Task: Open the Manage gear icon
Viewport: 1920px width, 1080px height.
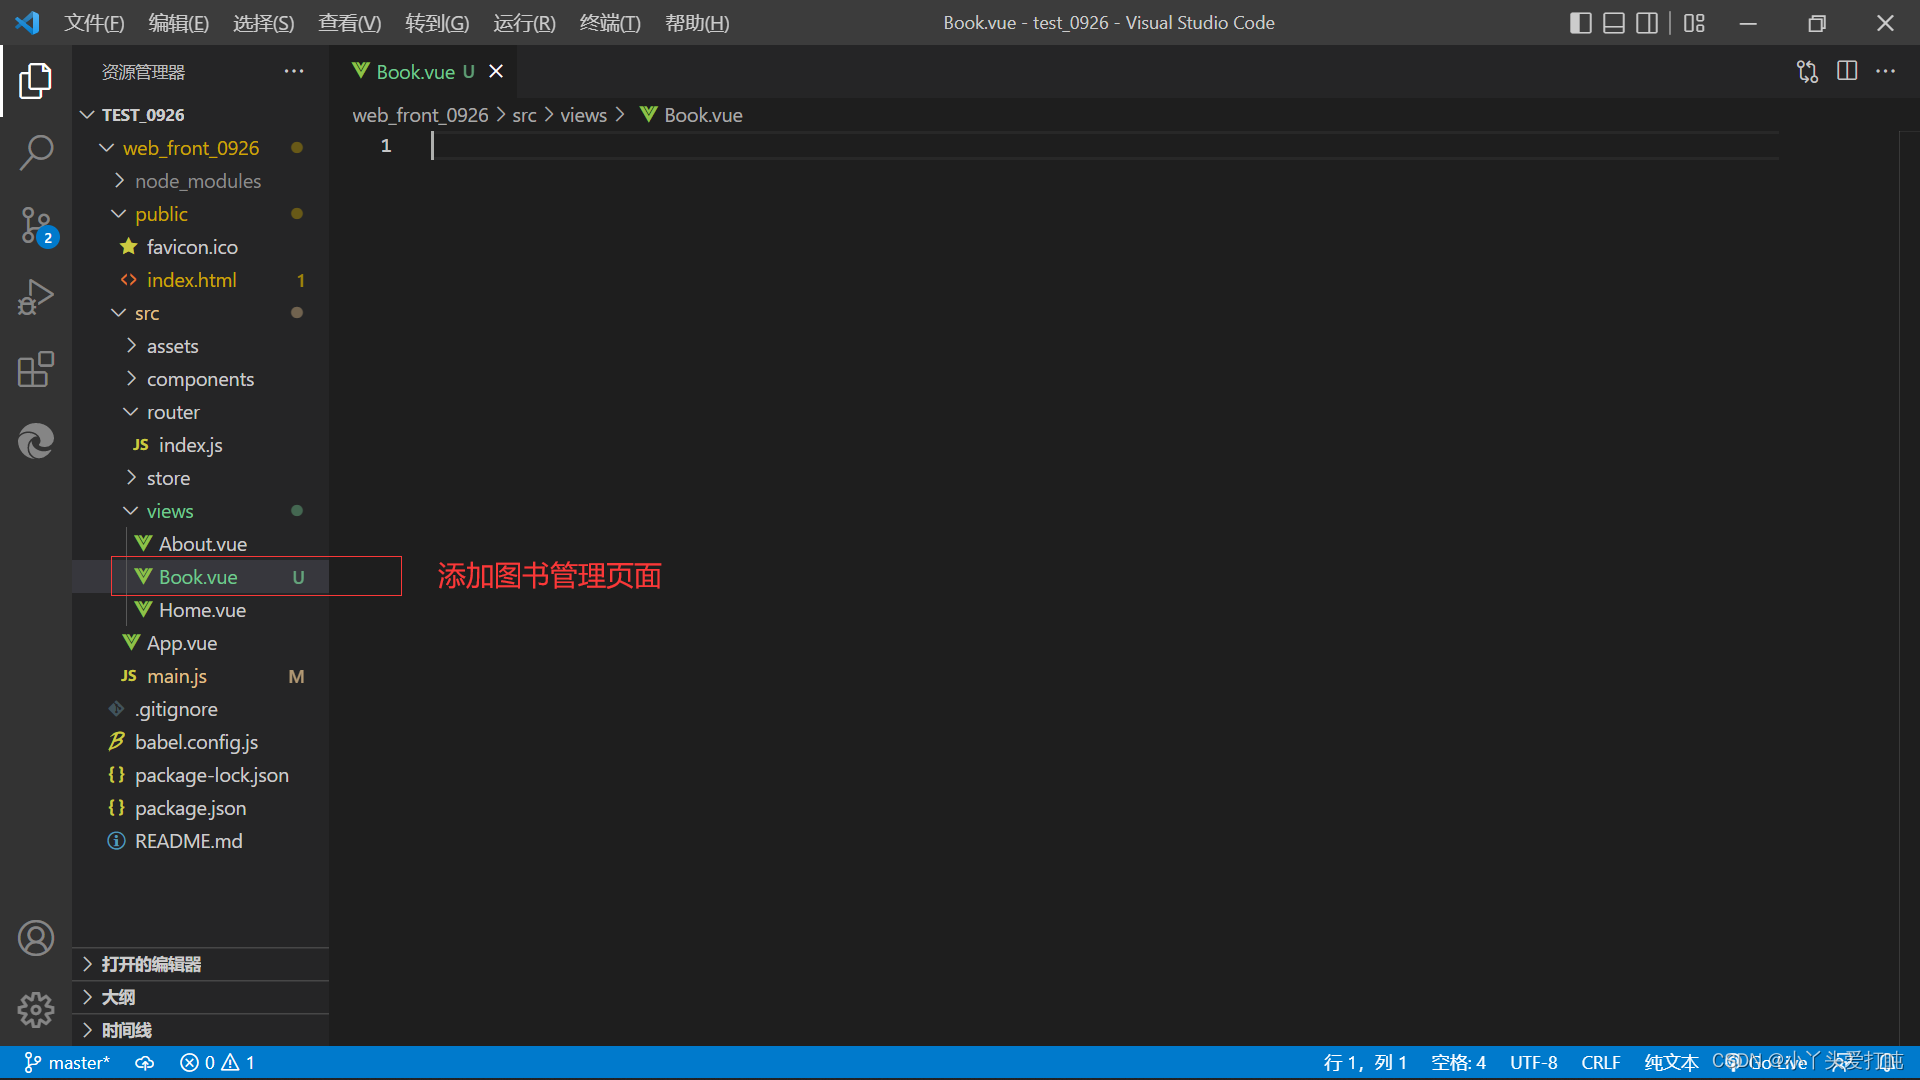Action: coord(36,1010)
